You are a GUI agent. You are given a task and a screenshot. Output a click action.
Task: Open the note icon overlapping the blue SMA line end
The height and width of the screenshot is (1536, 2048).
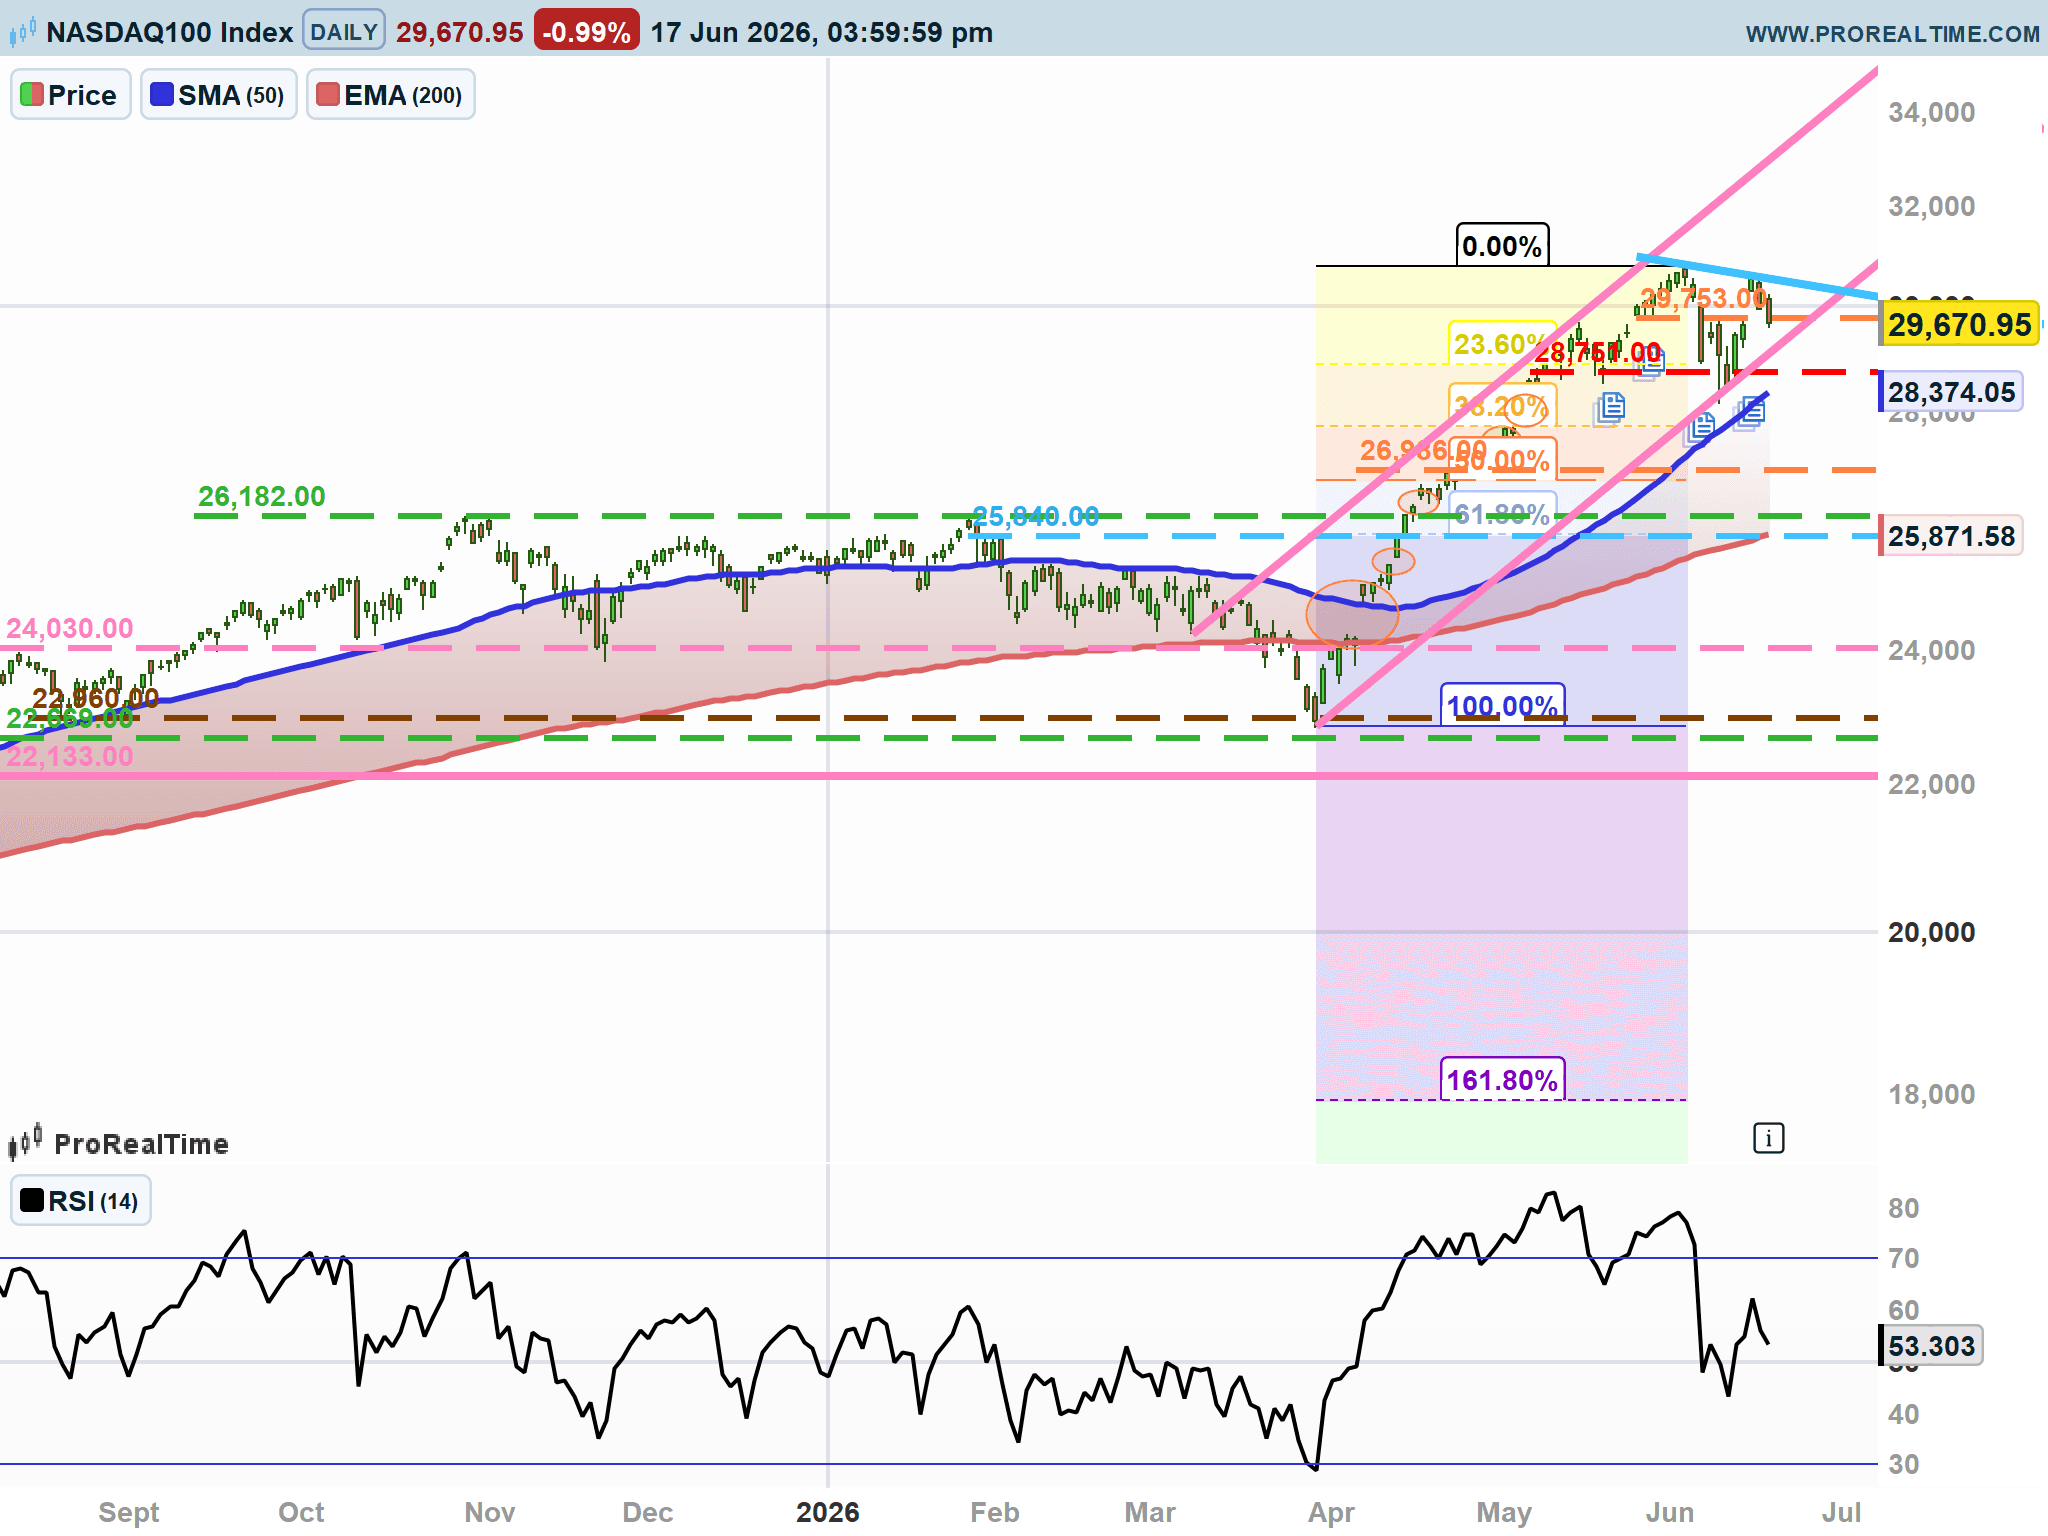pyautogui.click(x=1750, y=411)
